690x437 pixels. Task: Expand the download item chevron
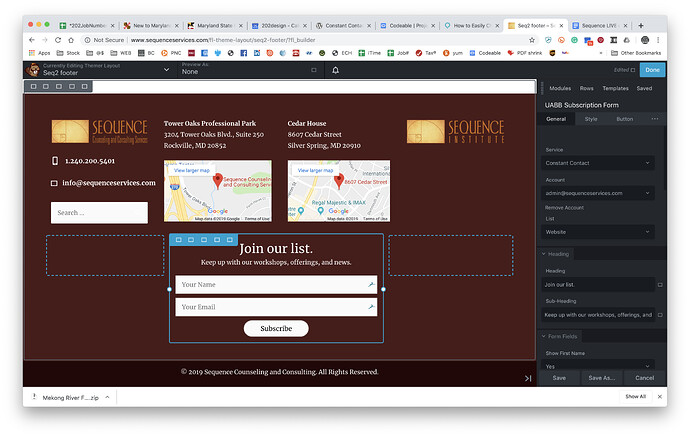point(107,397)
